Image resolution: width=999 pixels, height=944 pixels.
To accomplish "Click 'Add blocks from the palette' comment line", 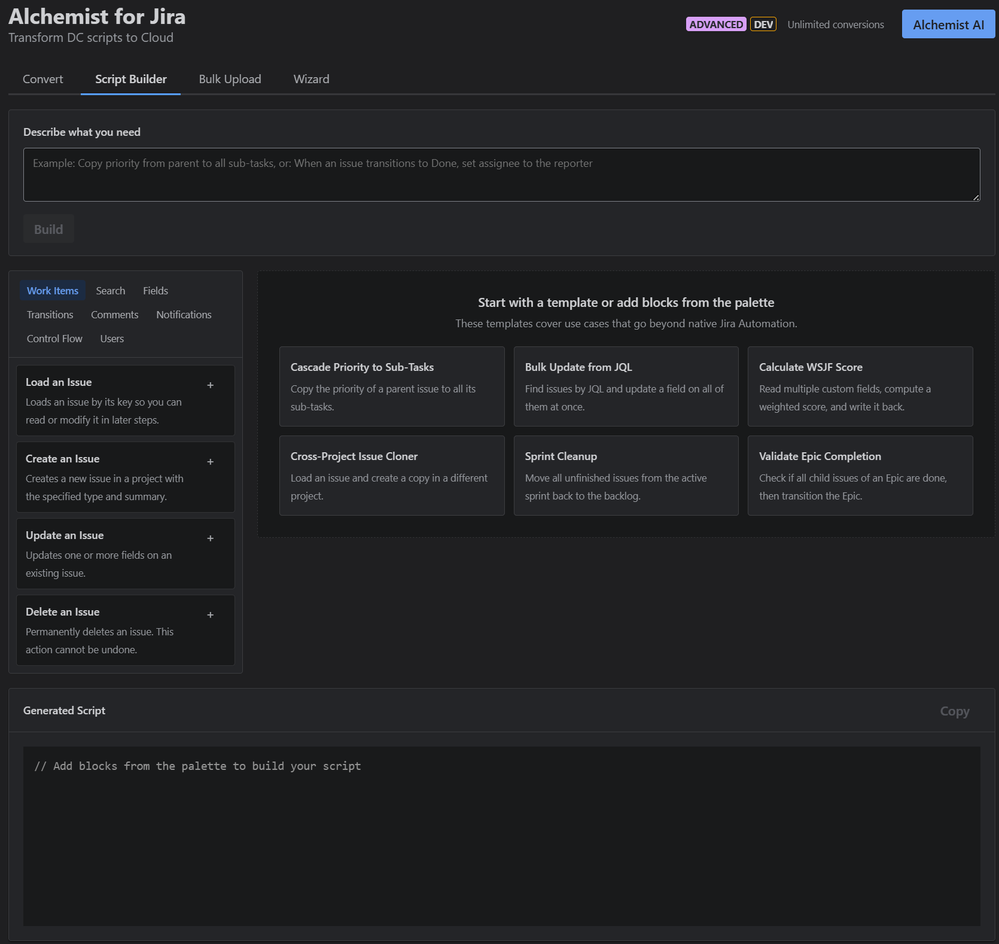I will pos(198,766).
